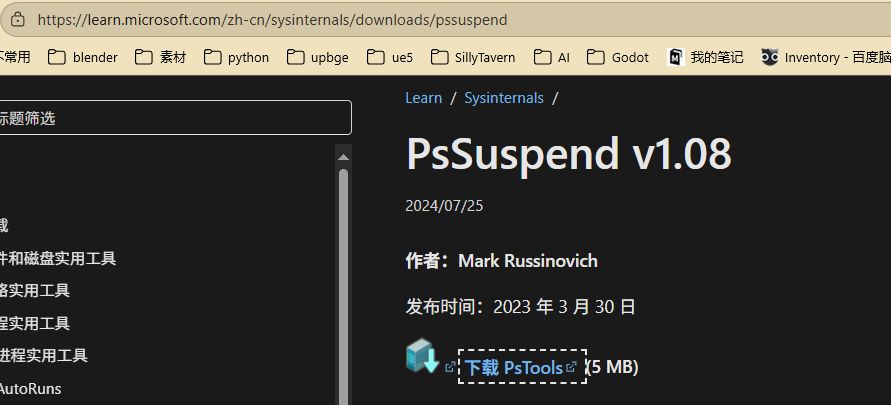
Task: Click the 下载 PsTools download link
Action: [513, 367]
